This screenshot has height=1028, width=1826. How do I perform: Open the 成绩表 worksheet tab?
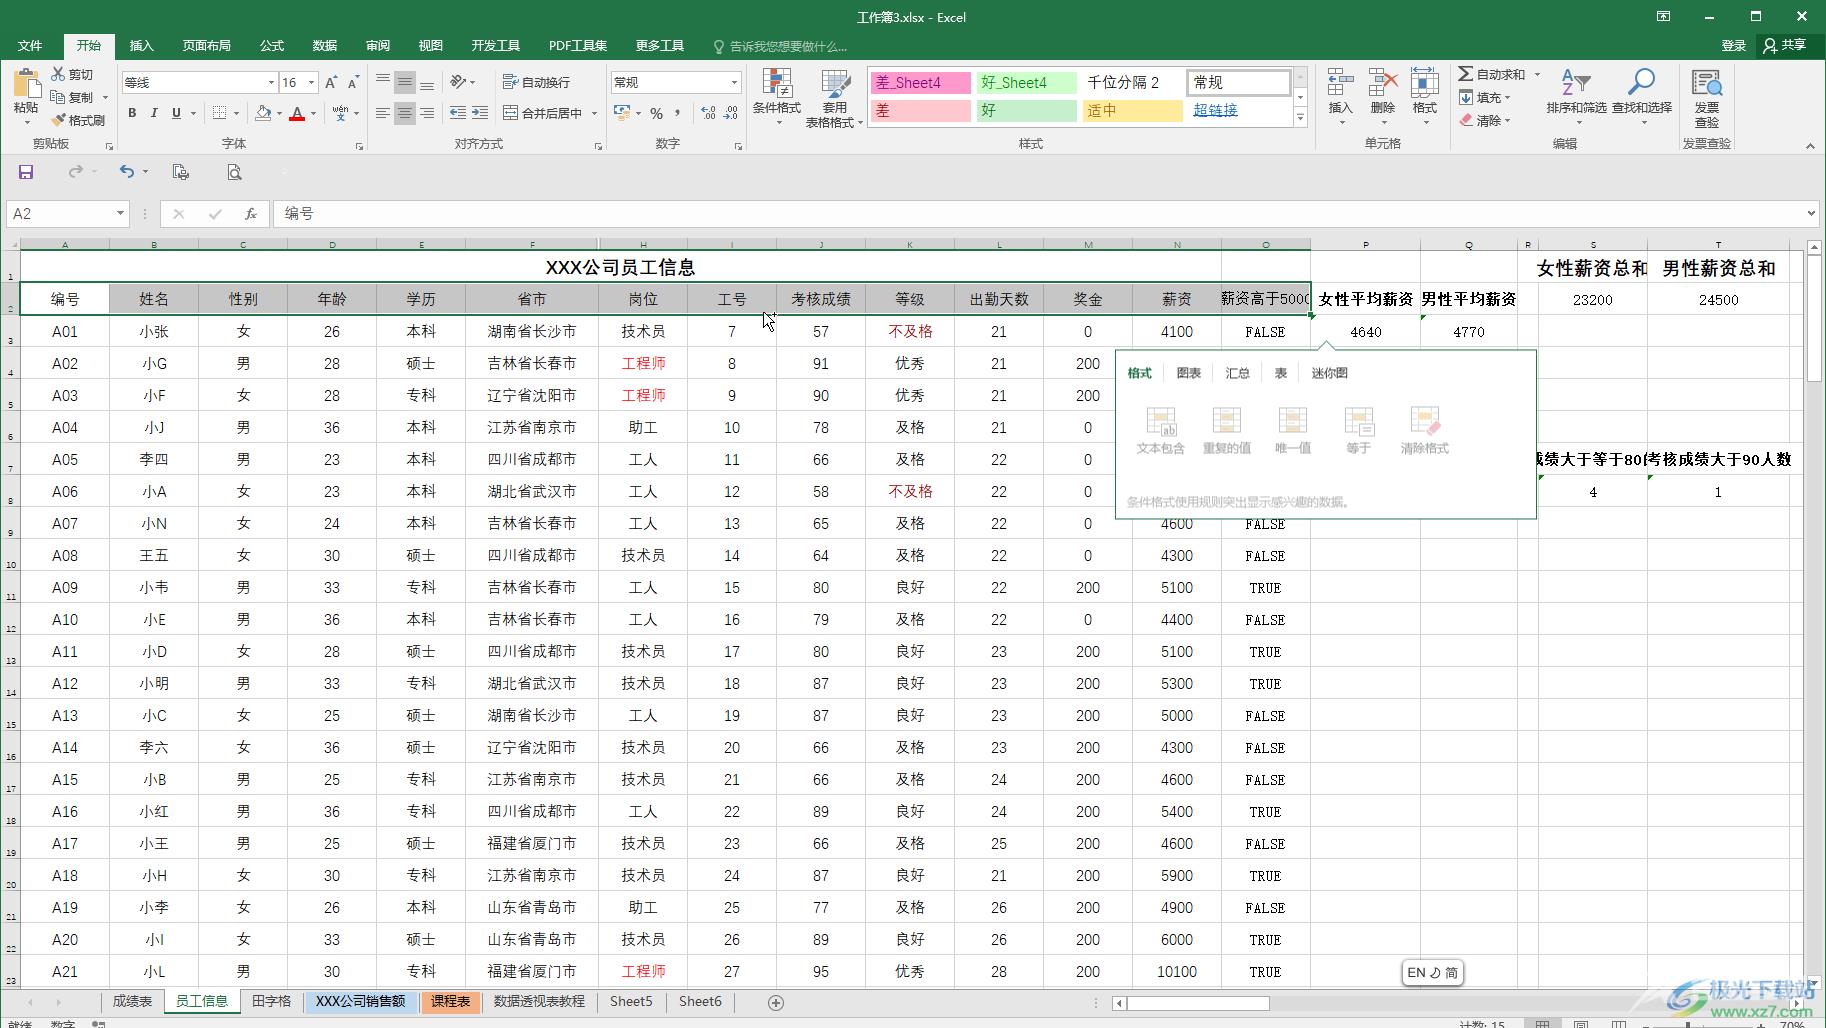click(x=132, y=1001)
